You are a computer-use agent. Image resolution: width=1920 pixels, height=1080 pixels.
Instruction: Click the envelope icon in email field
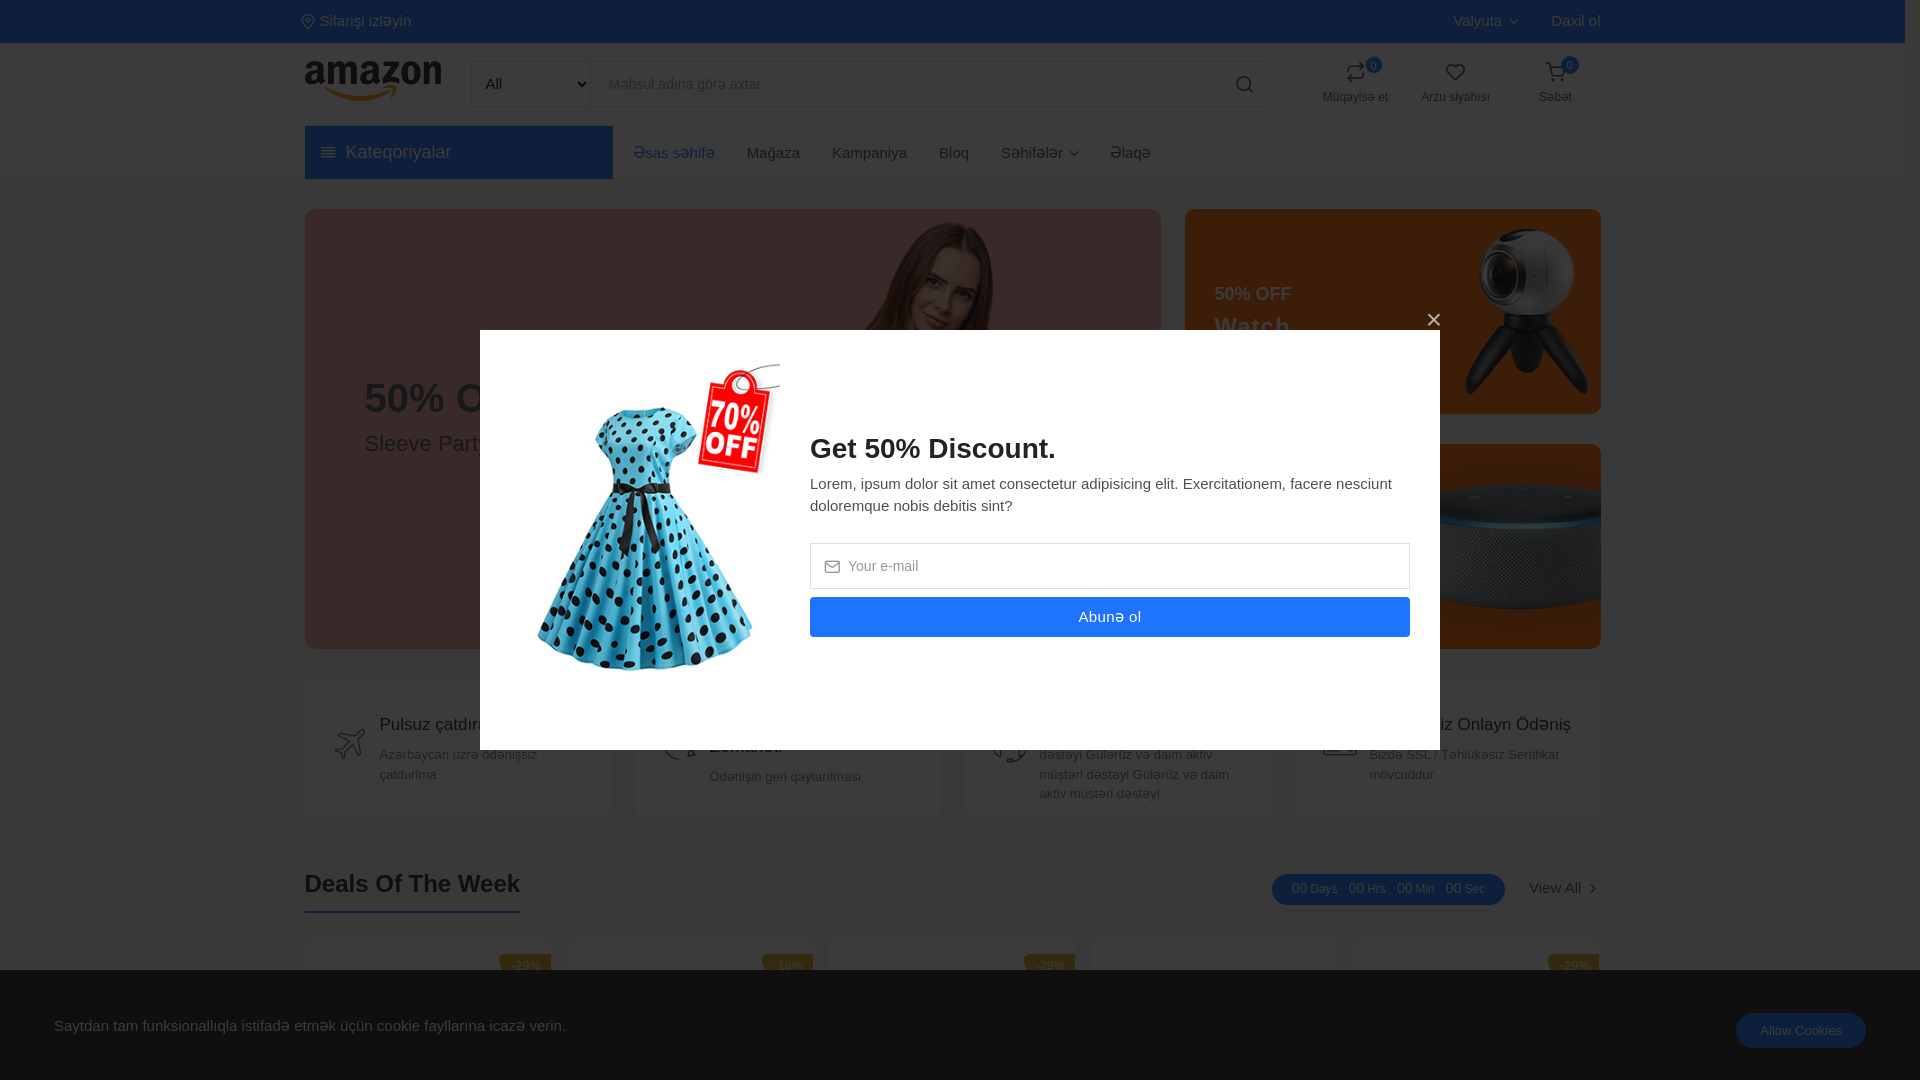(x=832, y=567)
